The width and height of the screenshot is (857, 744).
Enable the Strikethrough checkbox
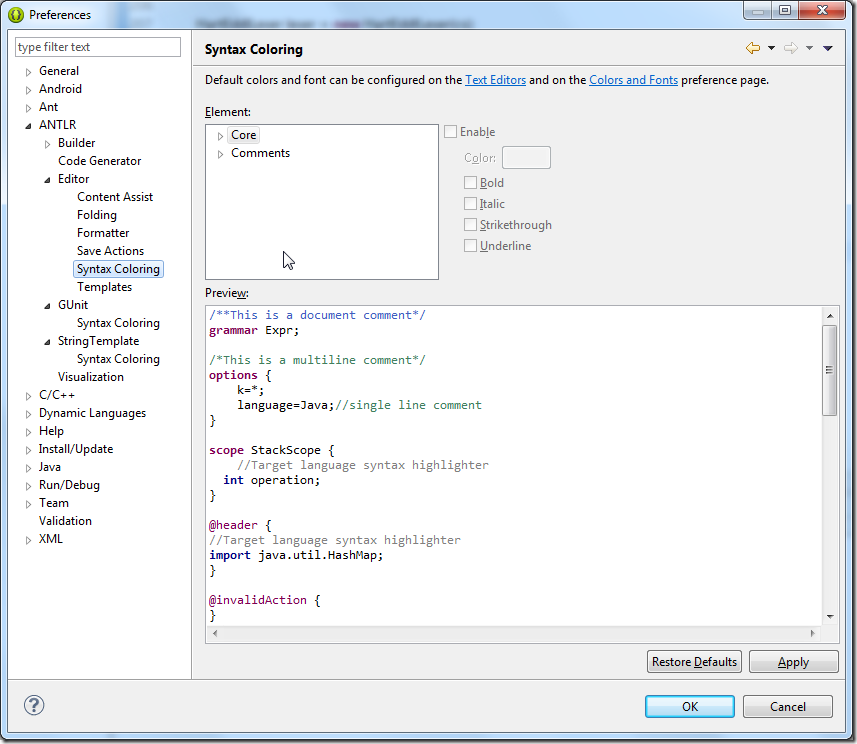(x=471, y=225)
